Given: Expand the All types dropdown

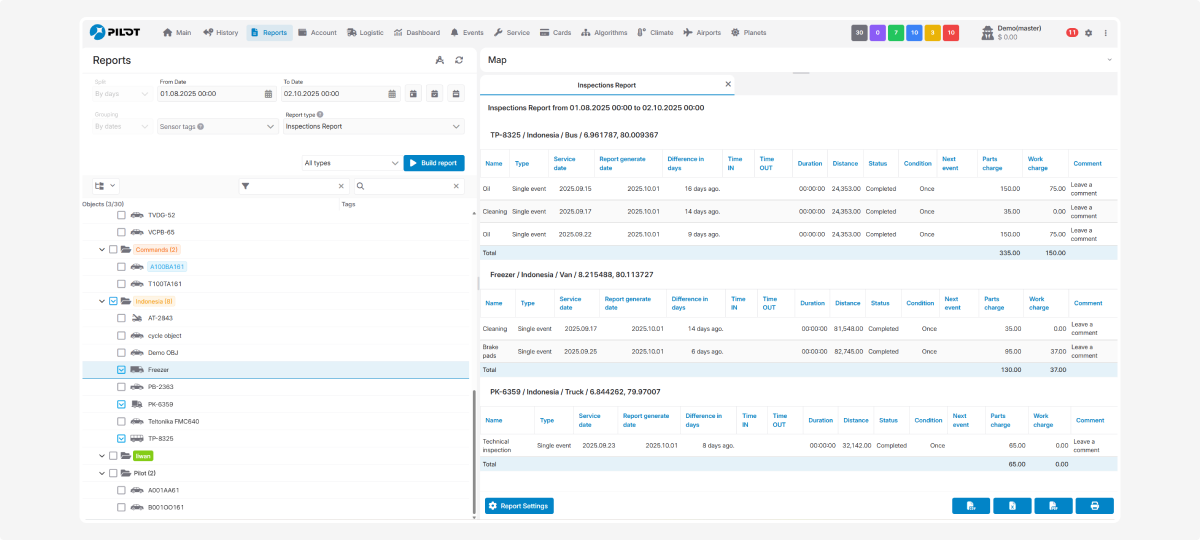Looking at the screenshot, I should pyautogui.click(x=351, y=163).
